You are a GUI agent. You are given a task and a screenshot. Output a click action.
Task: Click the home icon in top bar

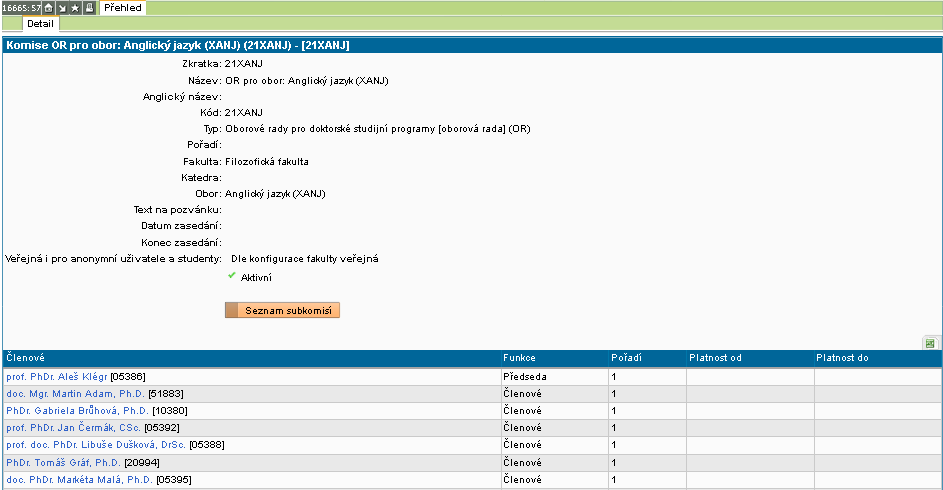(x=48, y=7)
